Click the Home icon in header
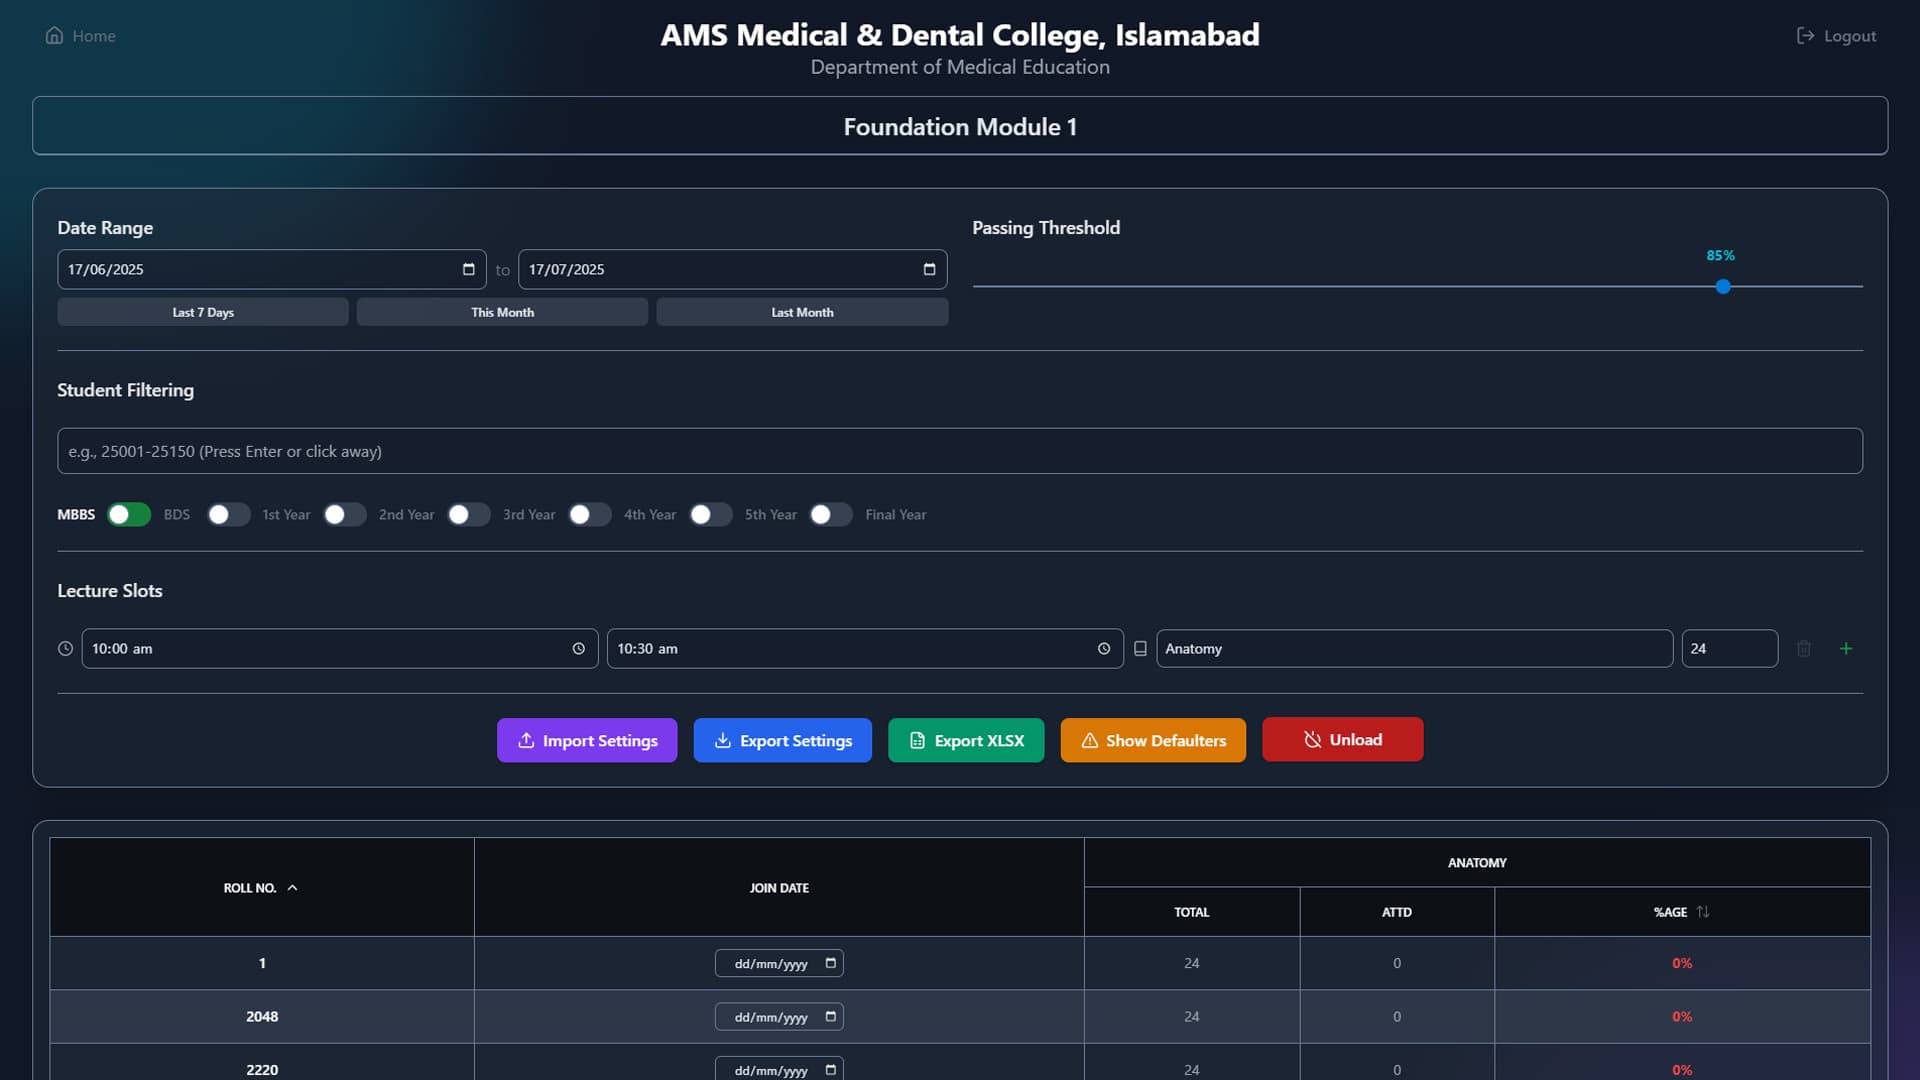This screenshot has width=1920, height=1080. tap(54, 36)
